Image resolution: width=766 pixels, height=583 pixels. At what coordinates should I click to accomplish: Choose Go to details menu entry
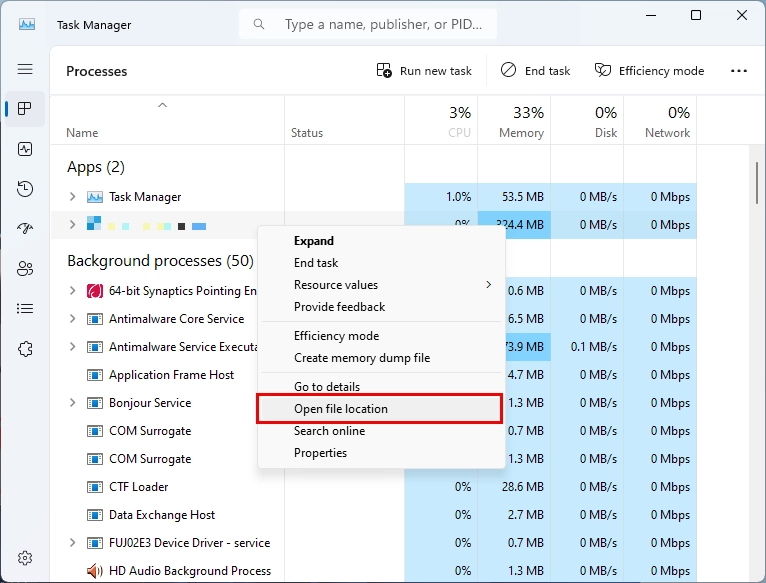point(381,386)
